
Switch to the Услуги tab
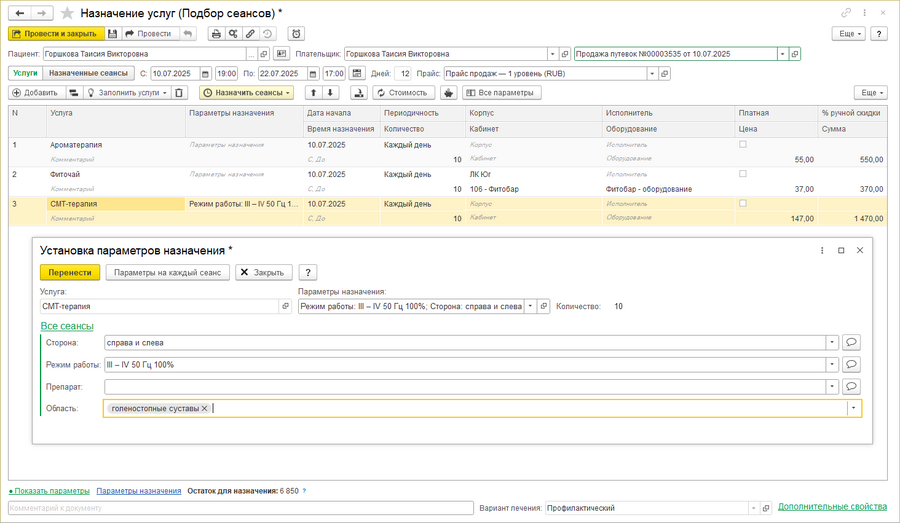(x=25, y=73)
